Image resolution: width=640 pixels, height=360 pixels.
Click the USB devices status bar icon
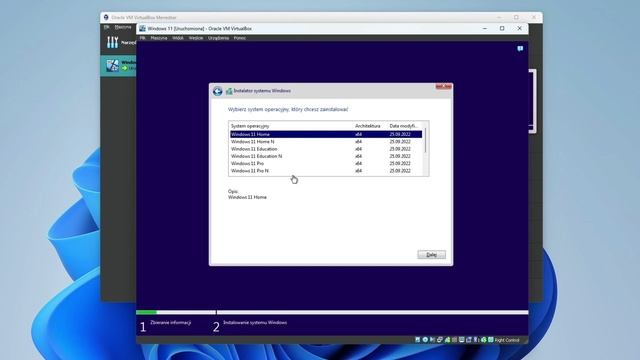[447, 340]
